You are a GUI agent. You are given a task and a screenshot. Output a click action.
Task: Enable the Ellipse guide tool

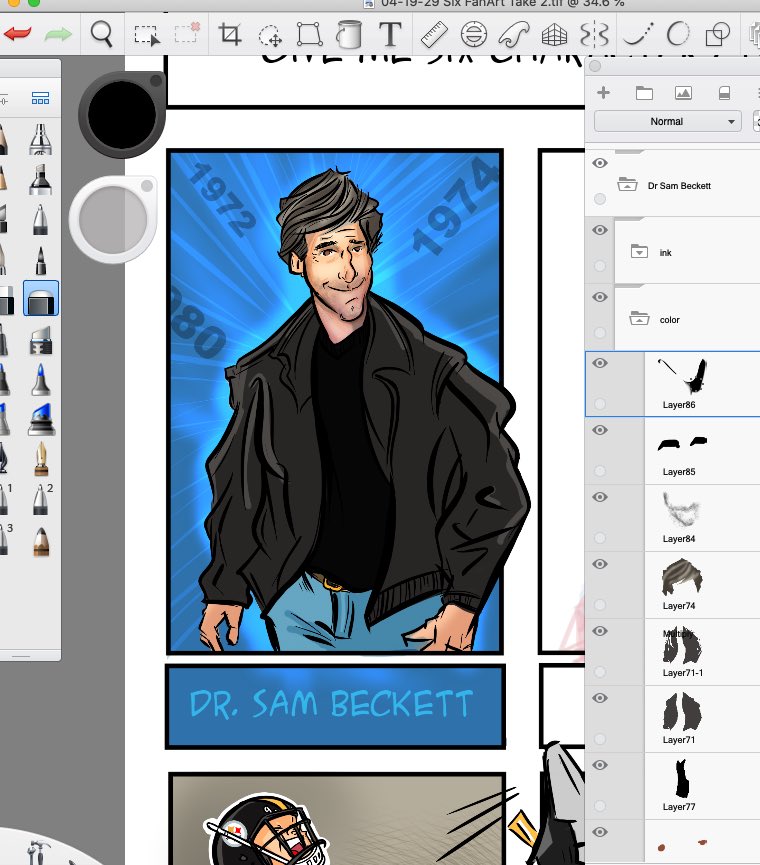pos(473,34)
